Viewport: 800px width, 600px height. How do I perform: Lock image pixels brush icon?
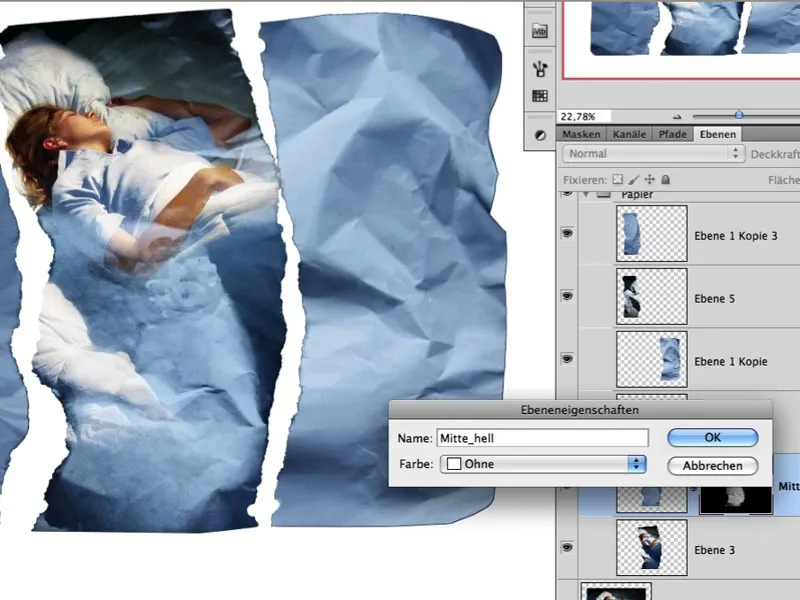[634, 180]
